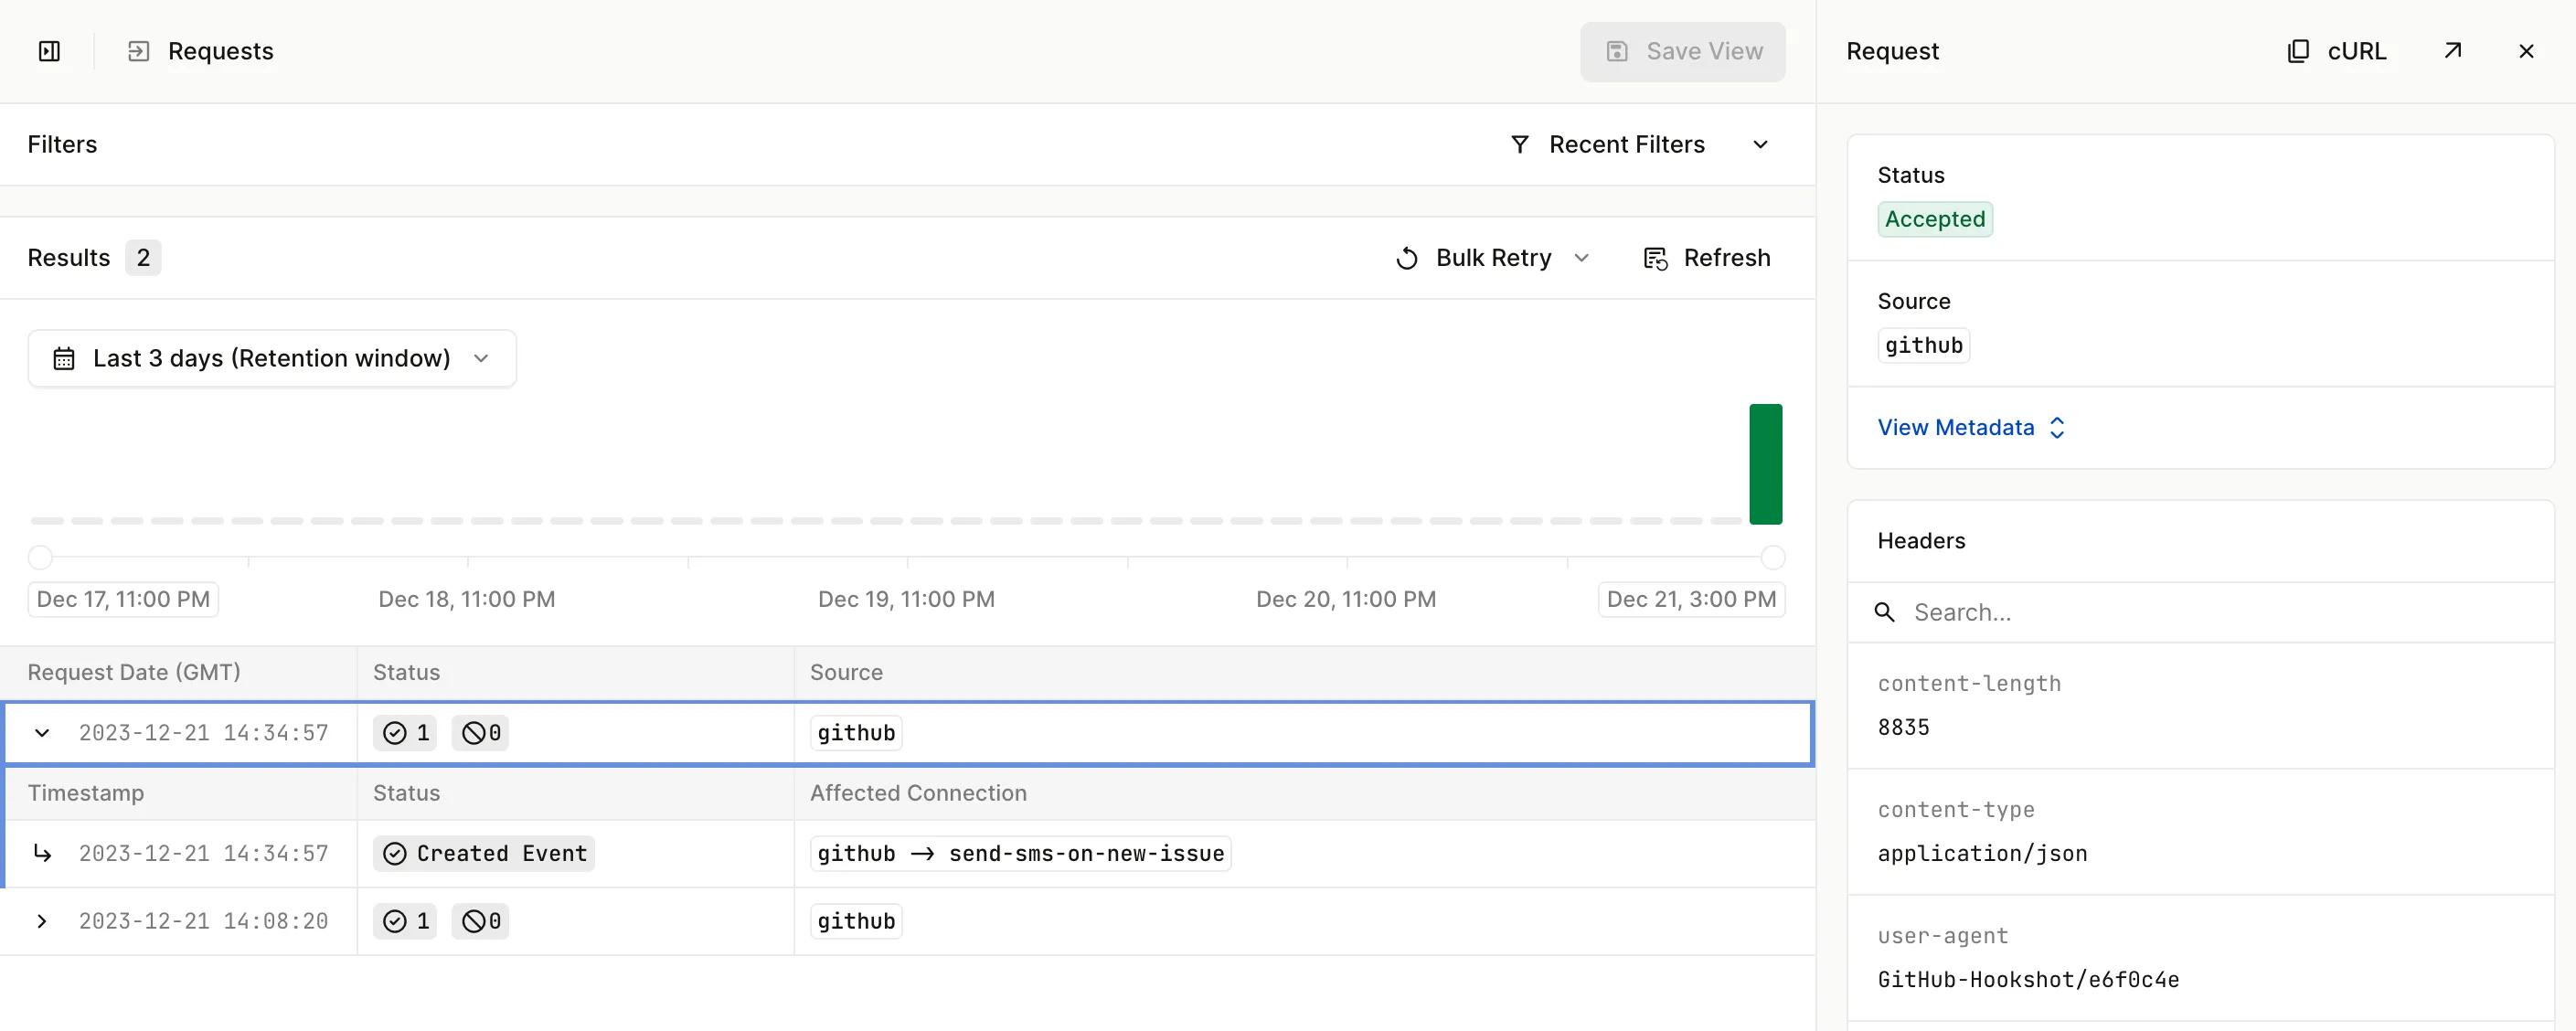Expand View Metadata section
This screenshot has height=1031, width=2576.
[x=1970, y=428]
